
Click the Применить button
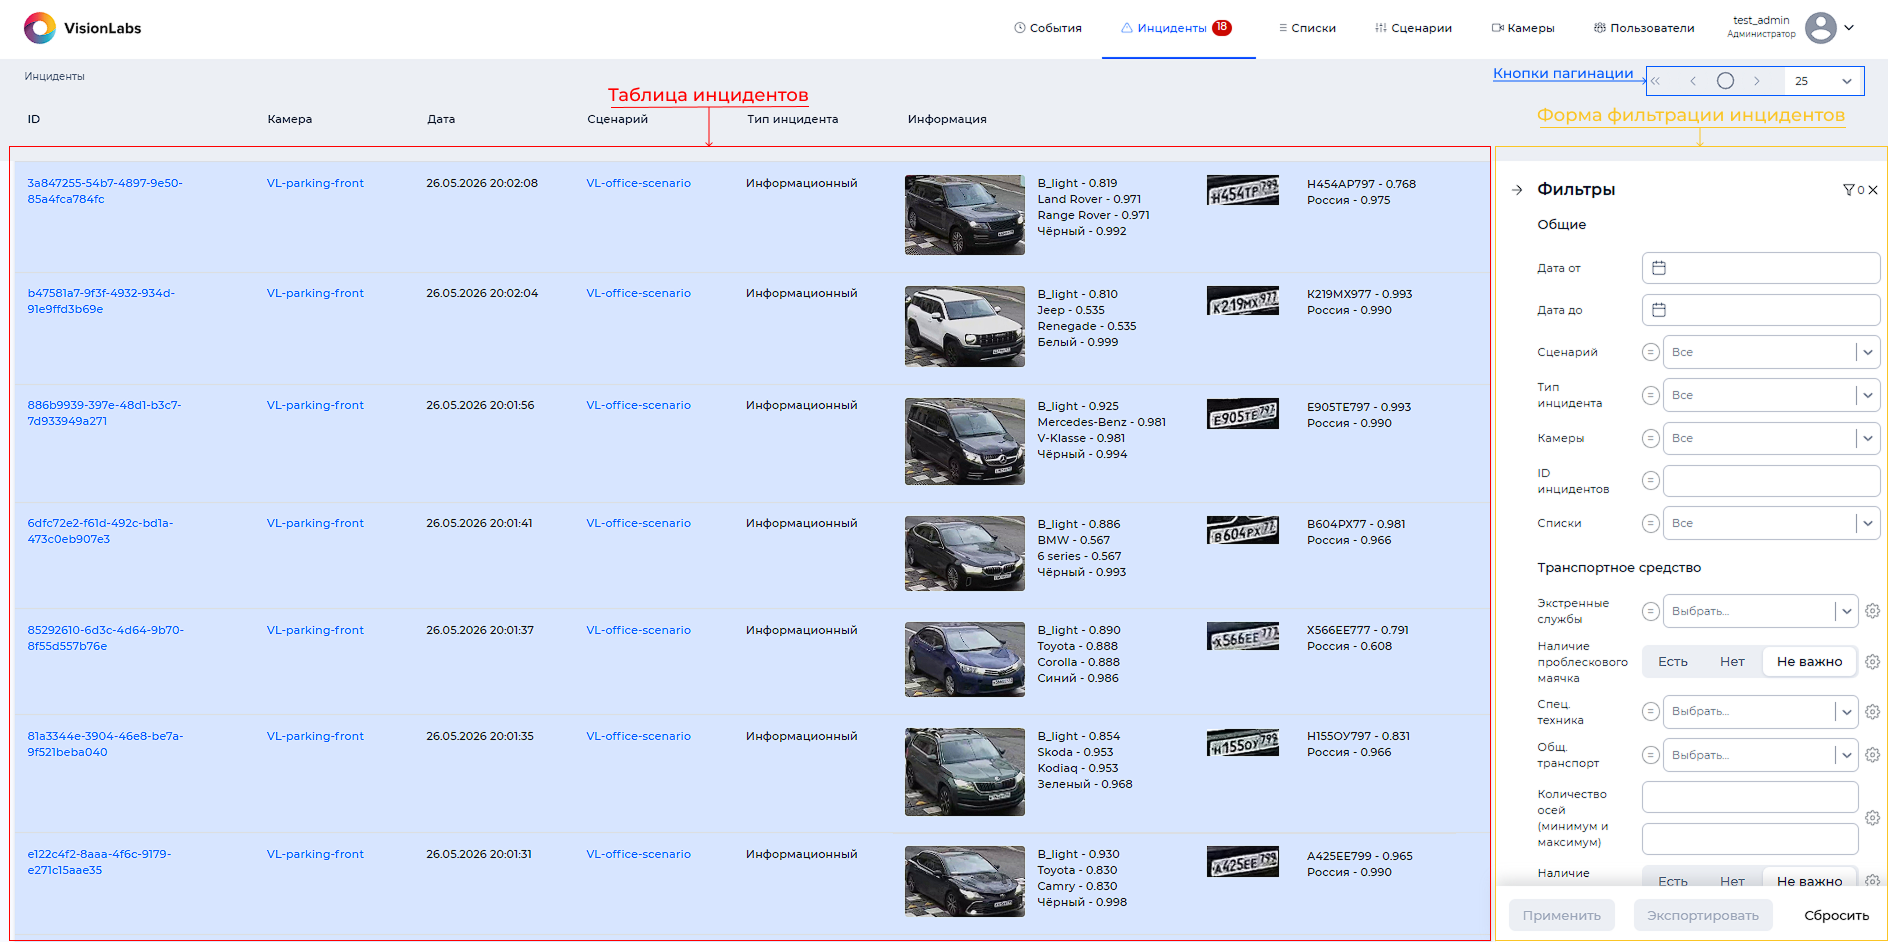tap(1561, 915)
